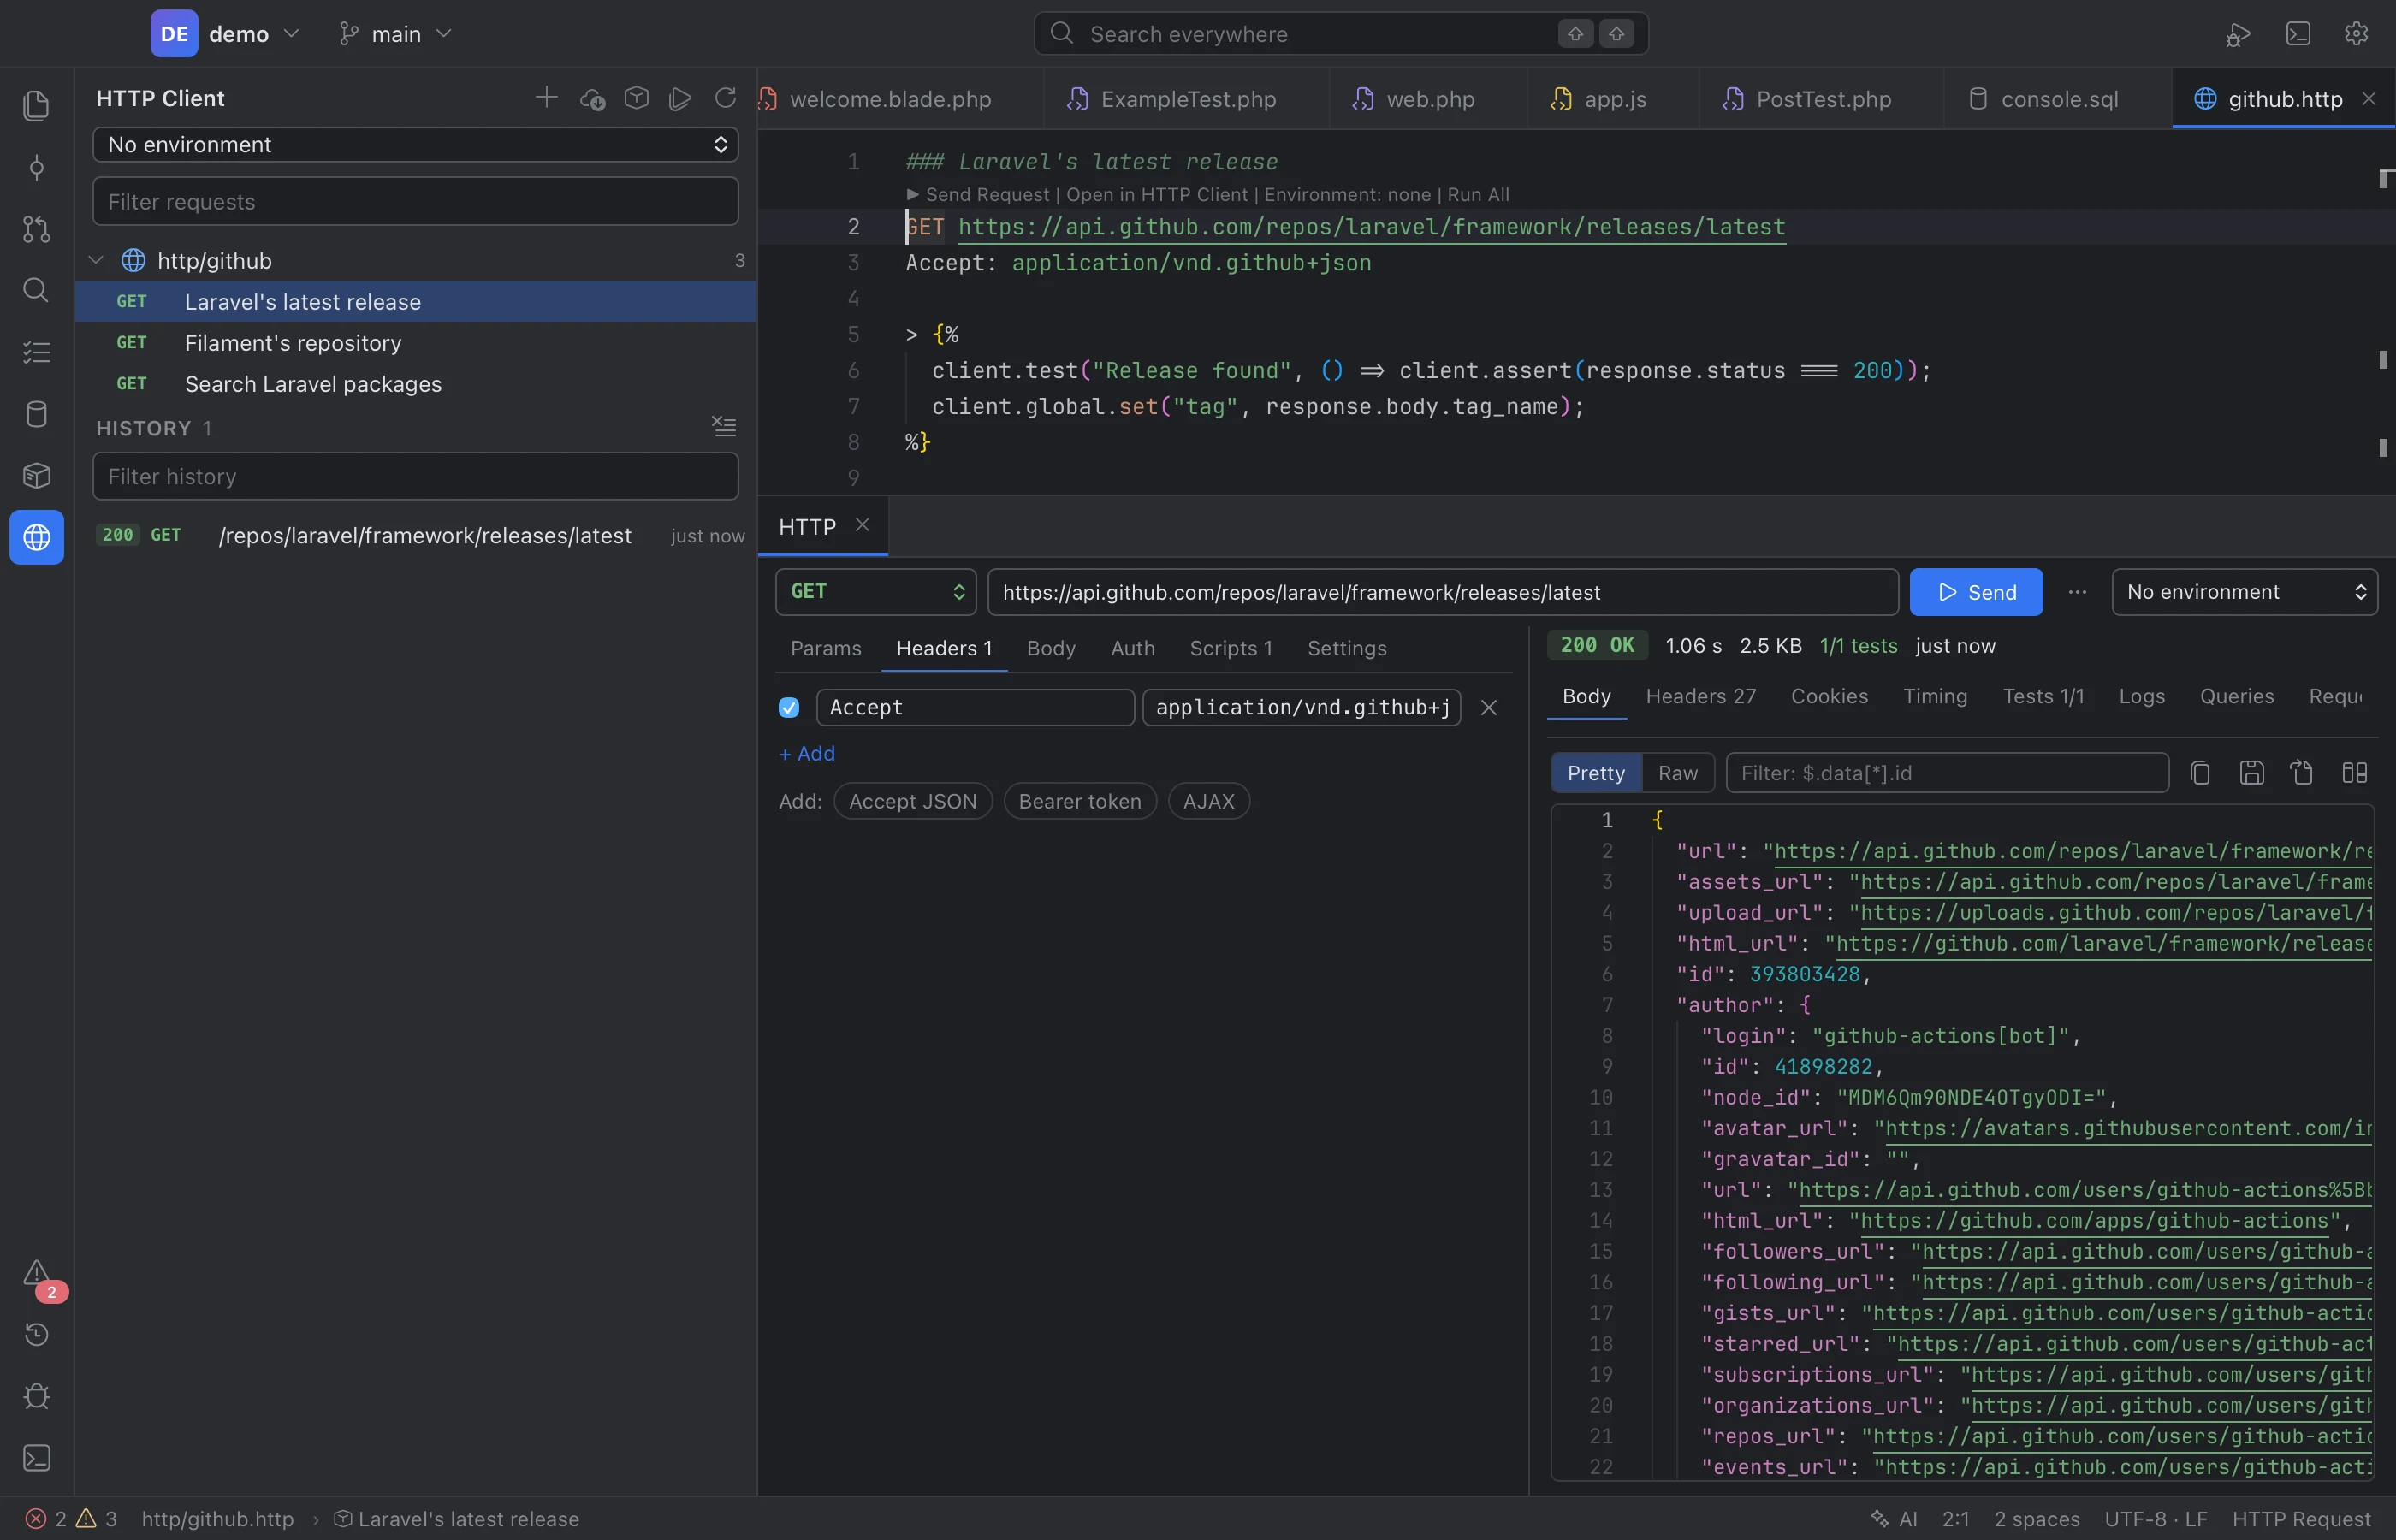Switch to the console.sql editor tab
This screenshot has width=2396, height=1540.
[x=2058, y=99]
